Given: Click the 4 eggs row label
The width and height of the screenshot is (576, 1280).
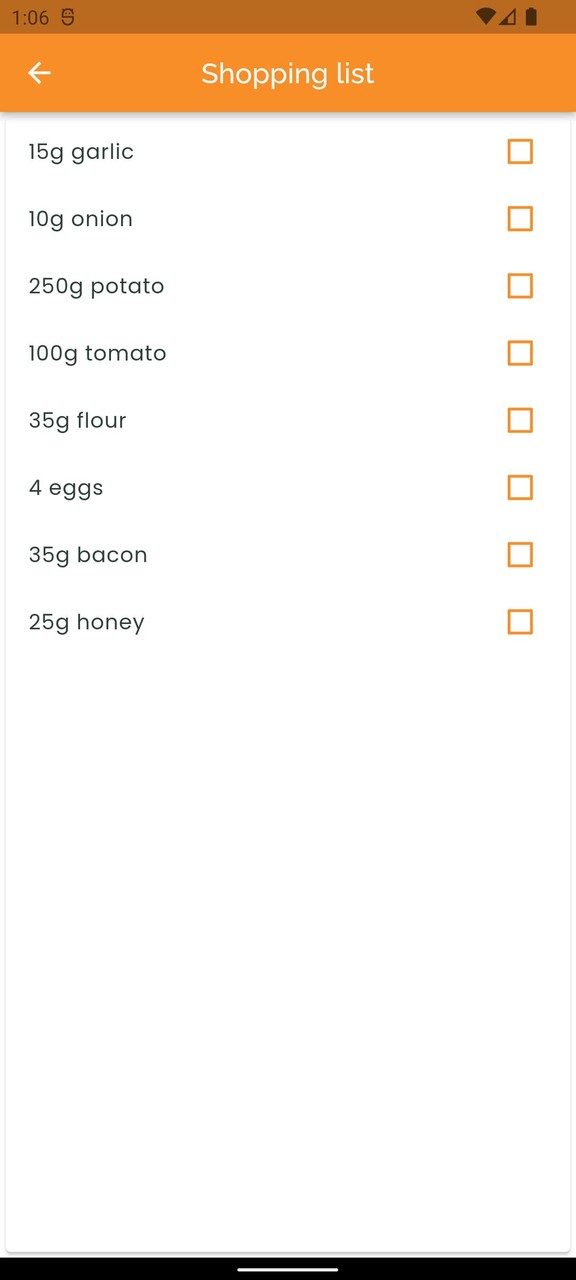Looking at the screenshot, I should (66, 488).
